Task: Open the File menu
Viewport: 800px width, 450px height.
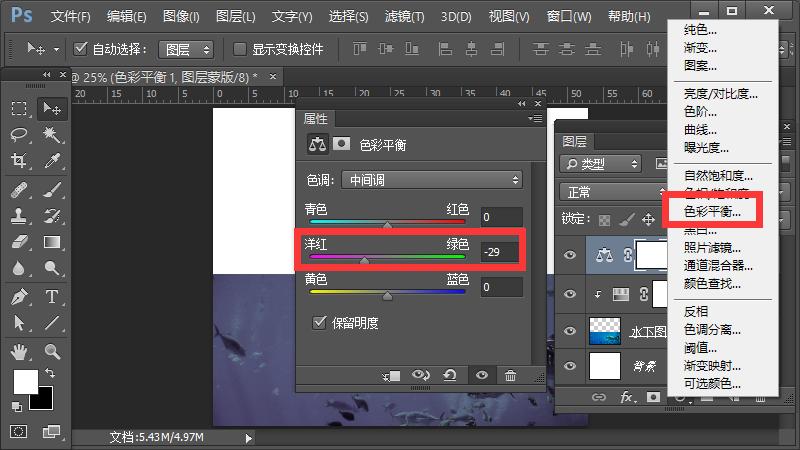Action: pyautogui.click(x=70, y=16)
